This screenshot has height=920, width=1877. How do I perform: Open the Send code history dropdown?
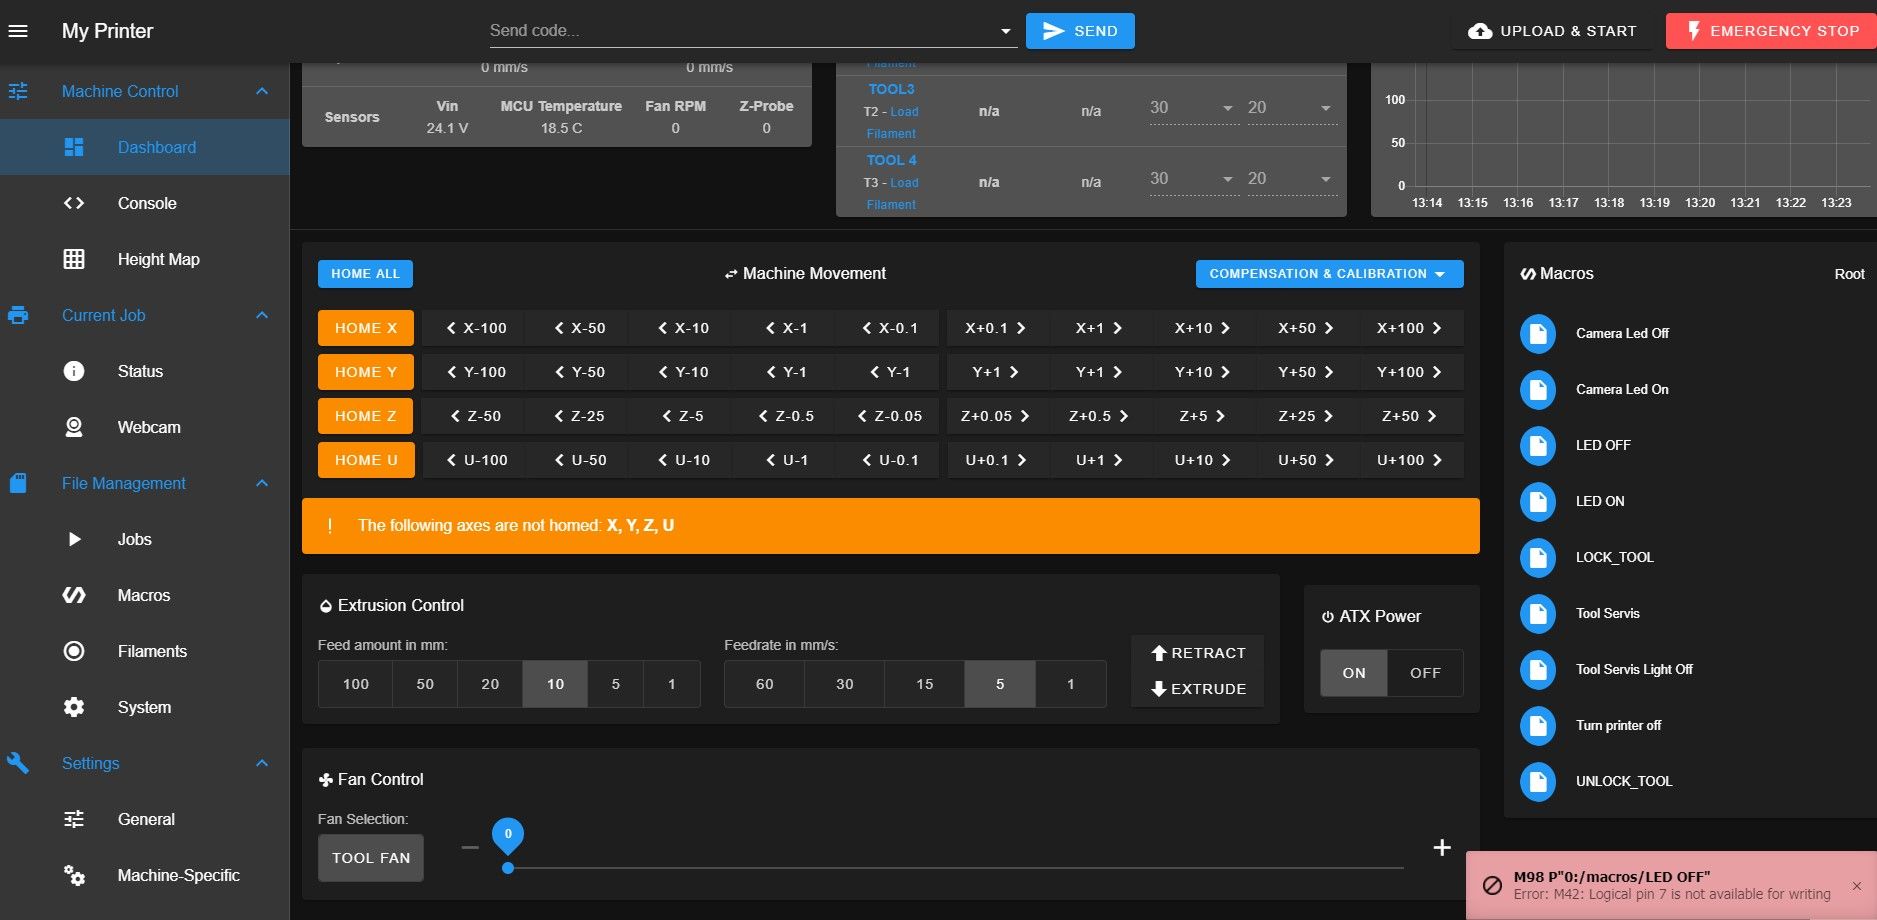1005,31
